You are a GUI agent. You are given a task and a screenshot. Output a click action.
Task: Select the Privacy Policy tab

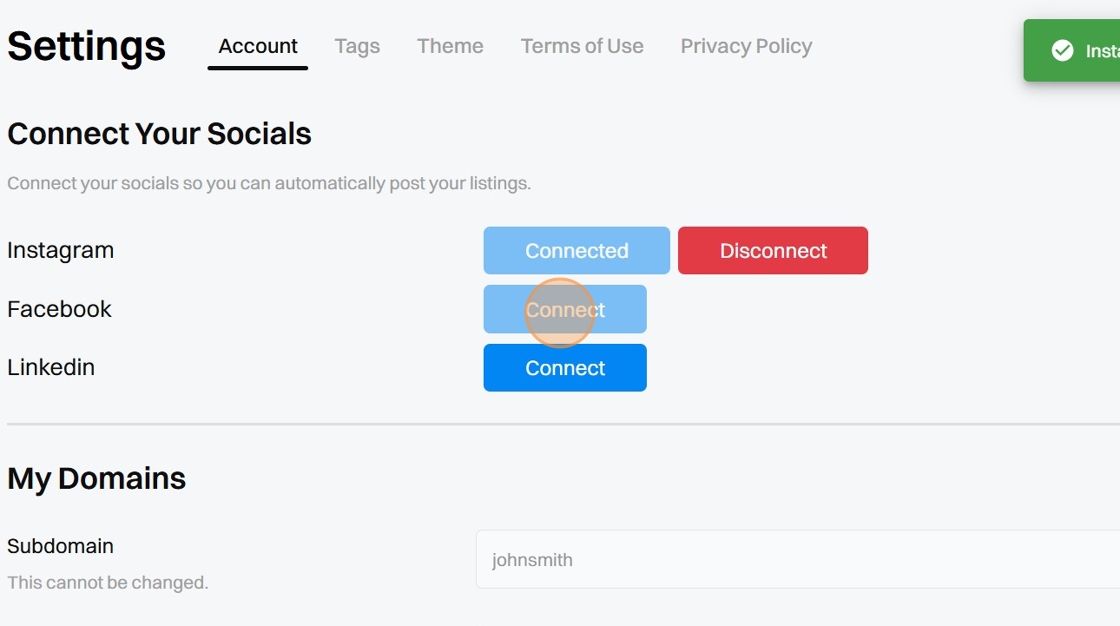coord(746,46)
